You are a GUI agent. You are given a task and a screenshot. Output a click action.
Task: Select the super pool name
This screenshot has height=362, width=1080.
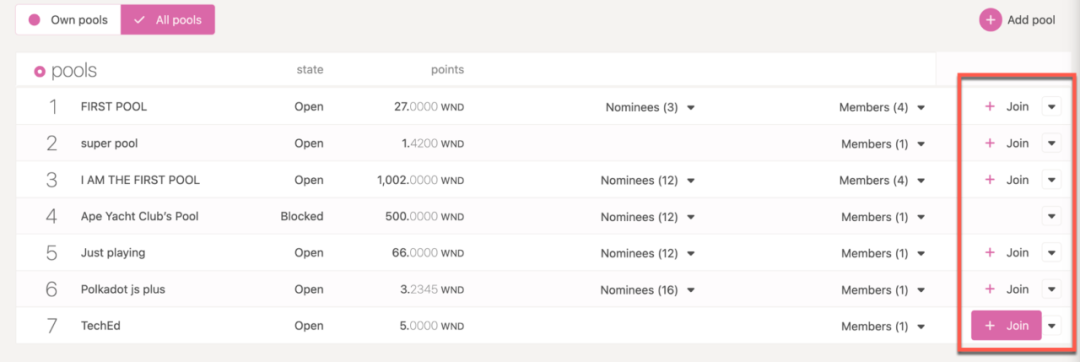(x=110, y=143)
